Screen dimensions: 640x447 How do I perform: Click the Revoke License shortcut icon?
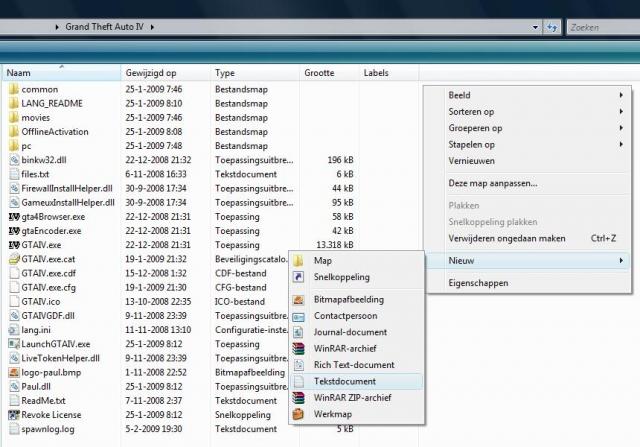coord(14,415)
